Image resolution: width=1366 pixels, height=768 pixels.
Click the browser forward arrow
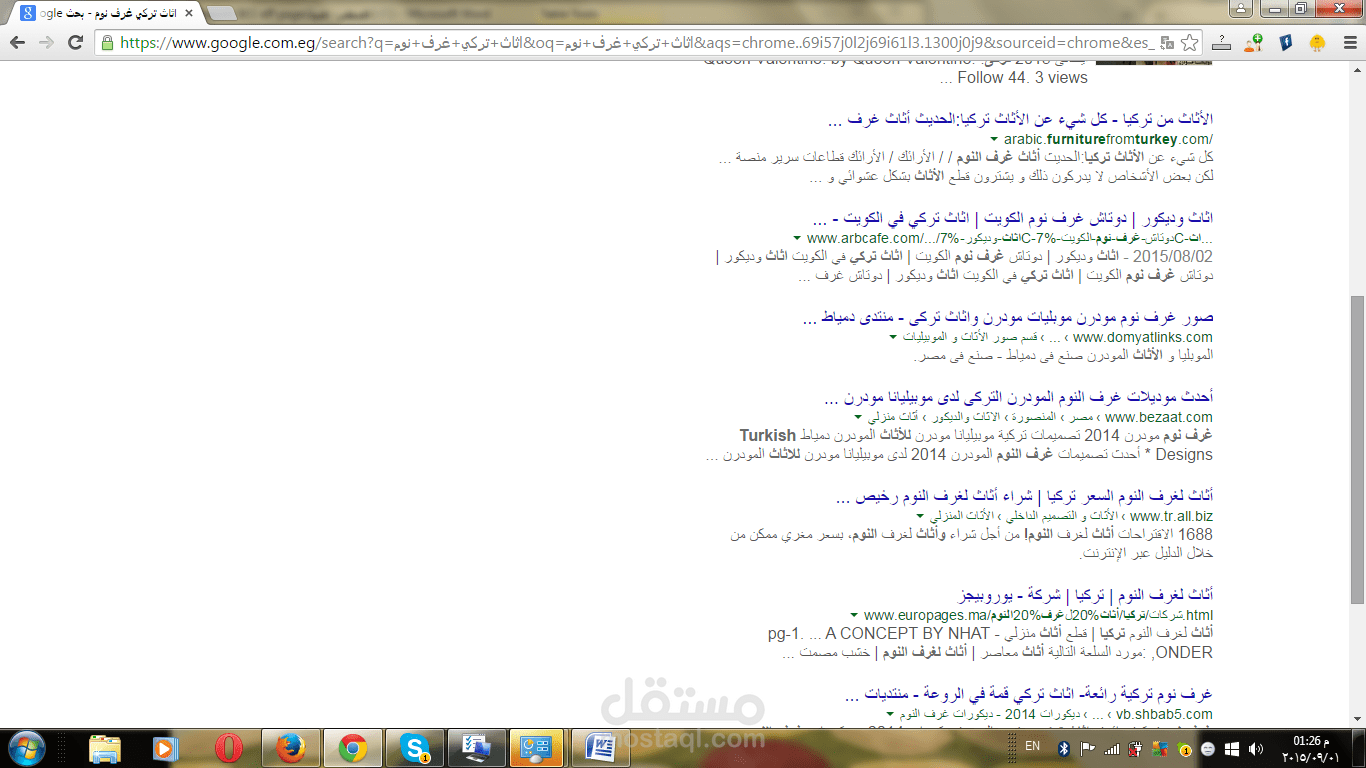[x=46, y=43]
